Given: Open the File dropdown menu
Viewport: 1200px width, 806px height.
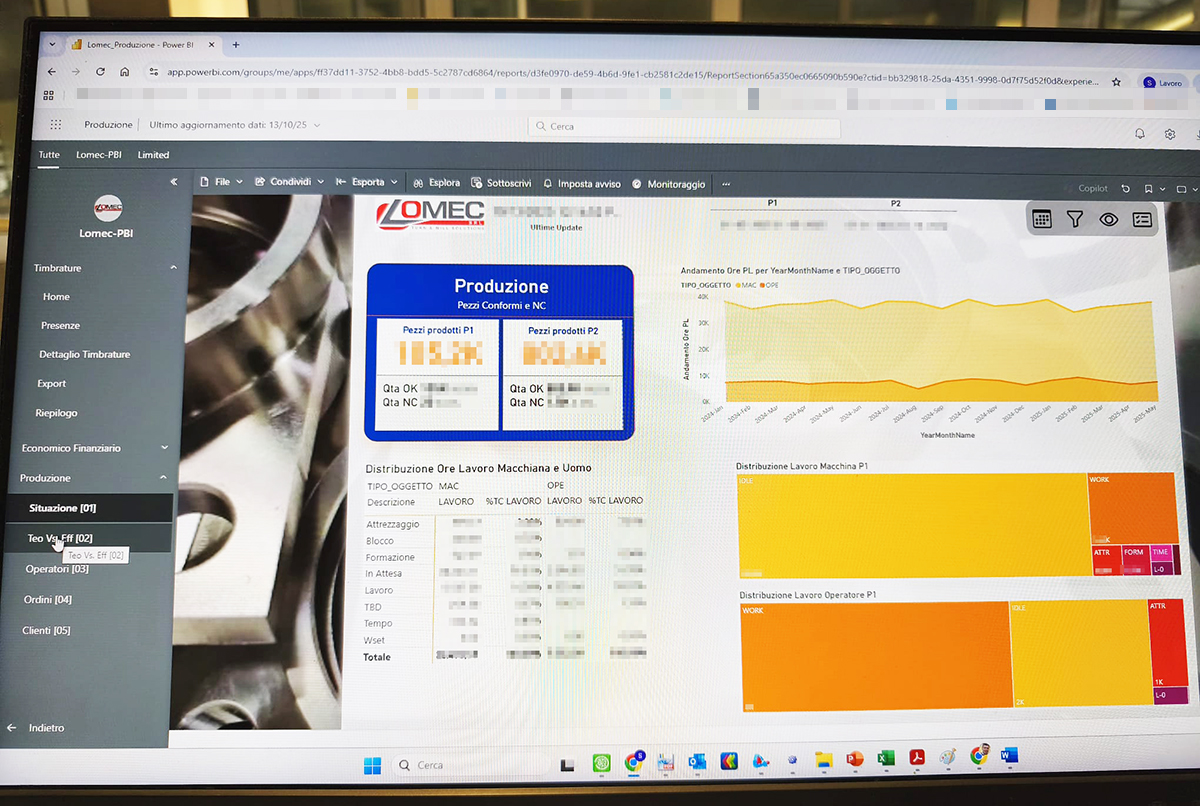Looking at the screenshot, I should 220,182.
